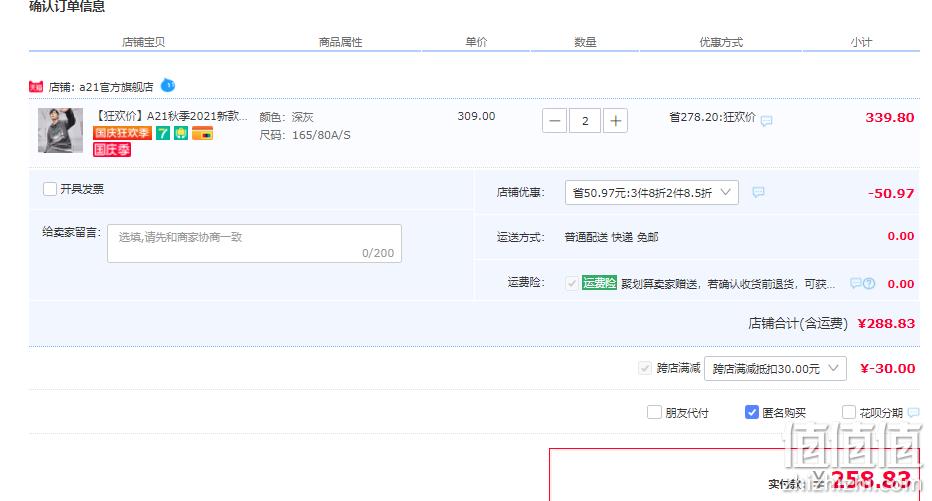This screenshot has width=932, height=501.
Task: Decrease the item quantity with minus button
Action: [x=555, y=121]
